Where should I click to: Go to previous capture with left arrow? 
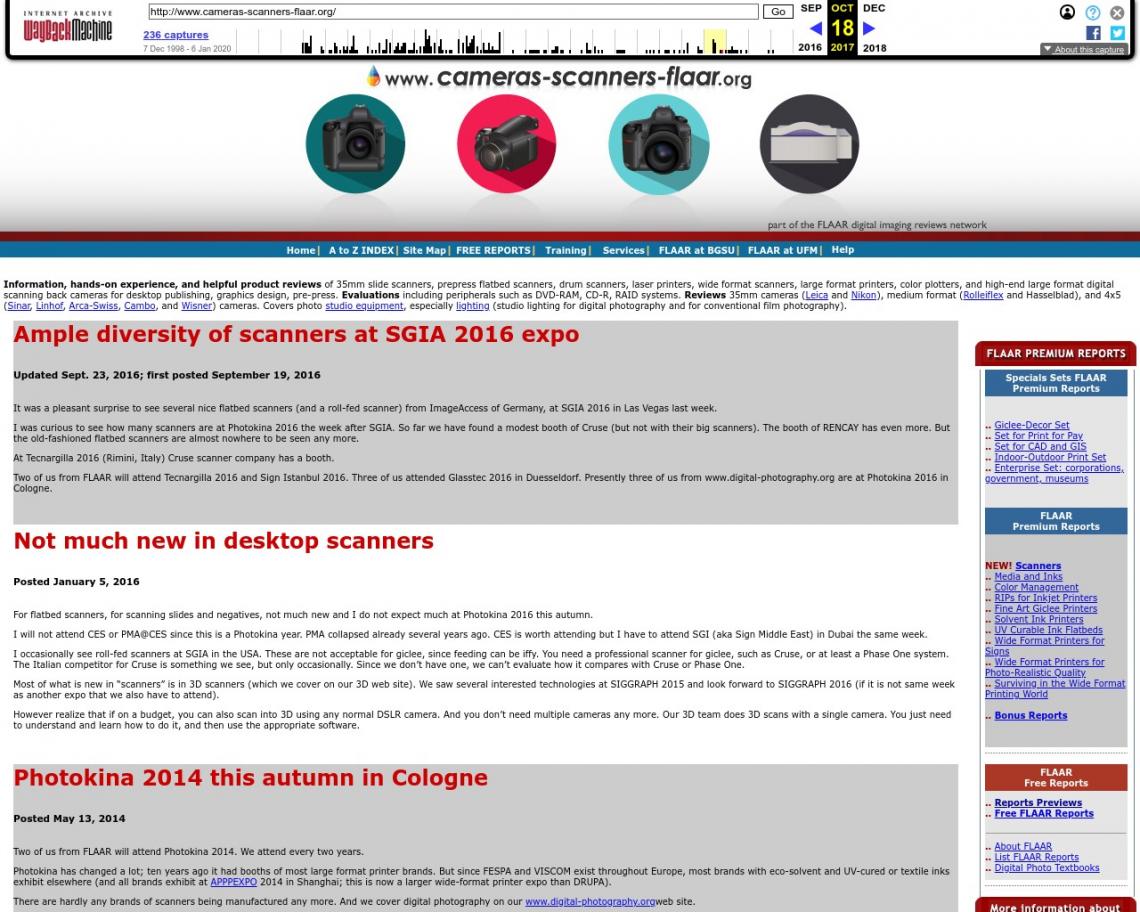[816, 28]
